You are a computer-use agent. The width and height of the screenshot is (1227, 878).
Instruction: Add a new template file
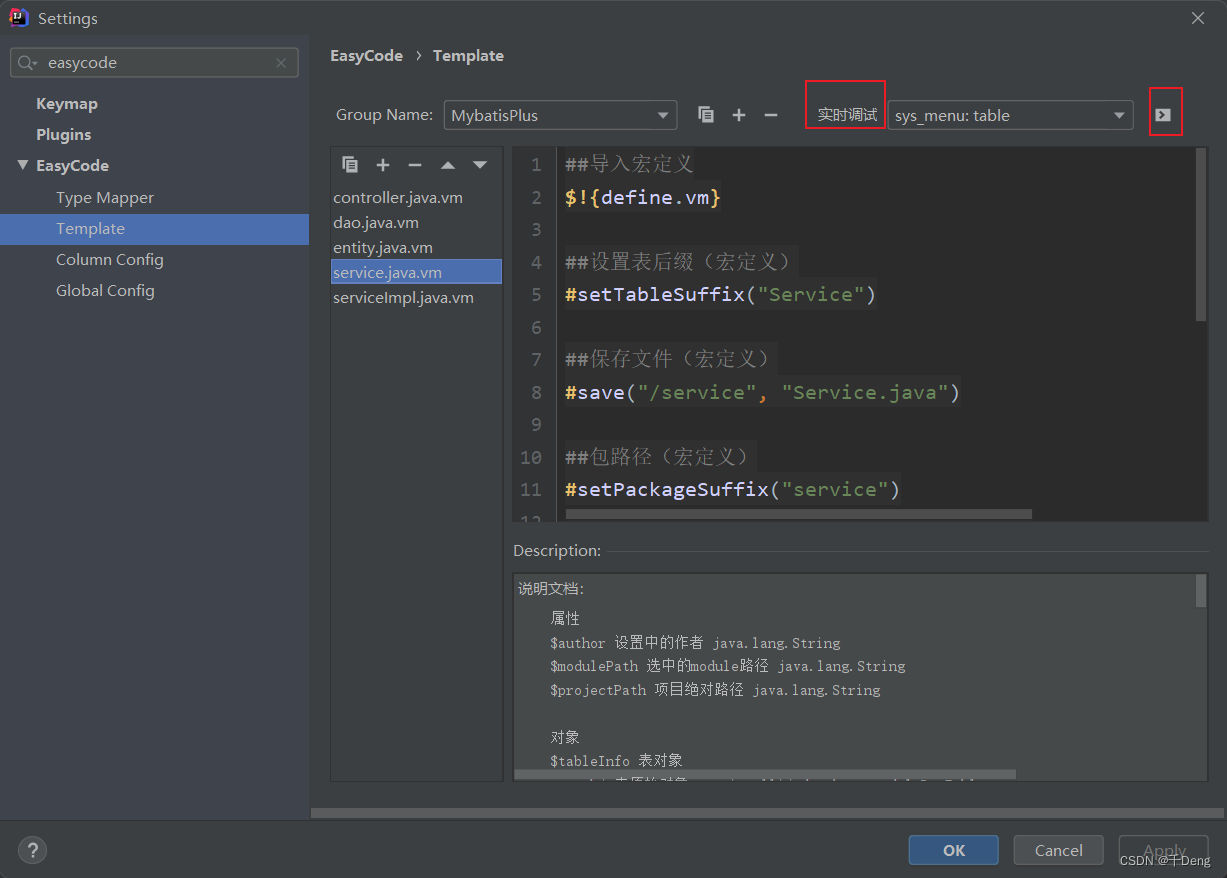click(x=383, y=165)
